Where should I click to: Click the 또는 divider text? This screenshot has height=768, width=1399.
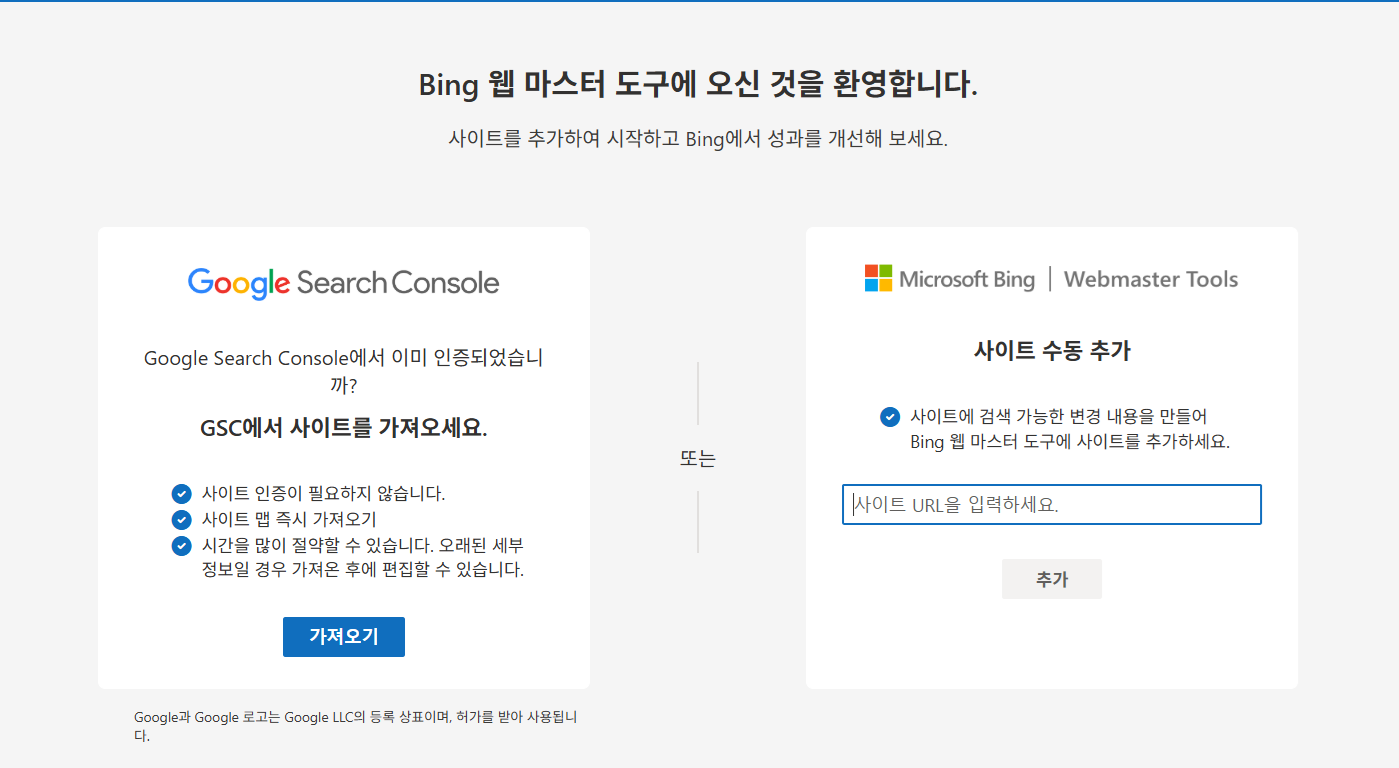[698, 457]
